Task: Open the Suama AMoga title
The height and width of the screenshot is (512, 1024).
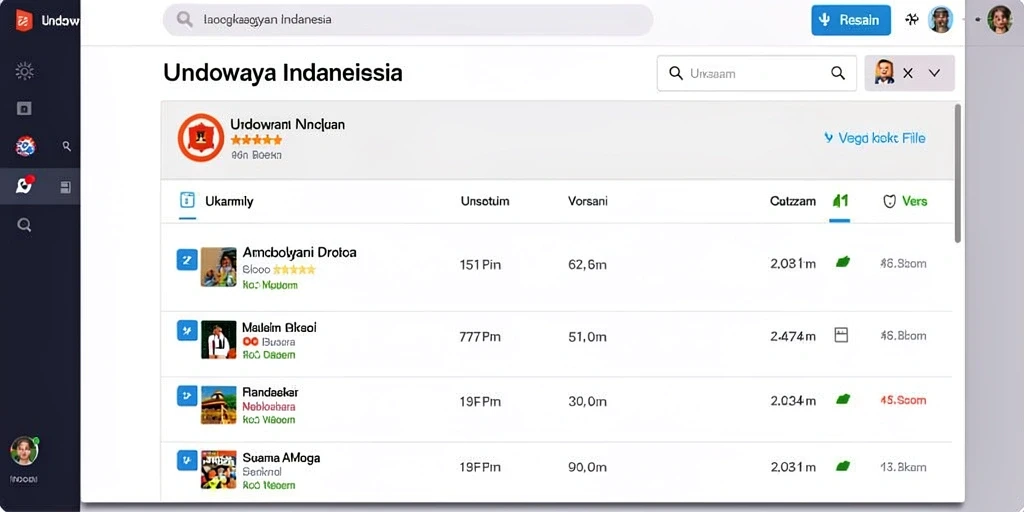Action: (x=281, y=458)
